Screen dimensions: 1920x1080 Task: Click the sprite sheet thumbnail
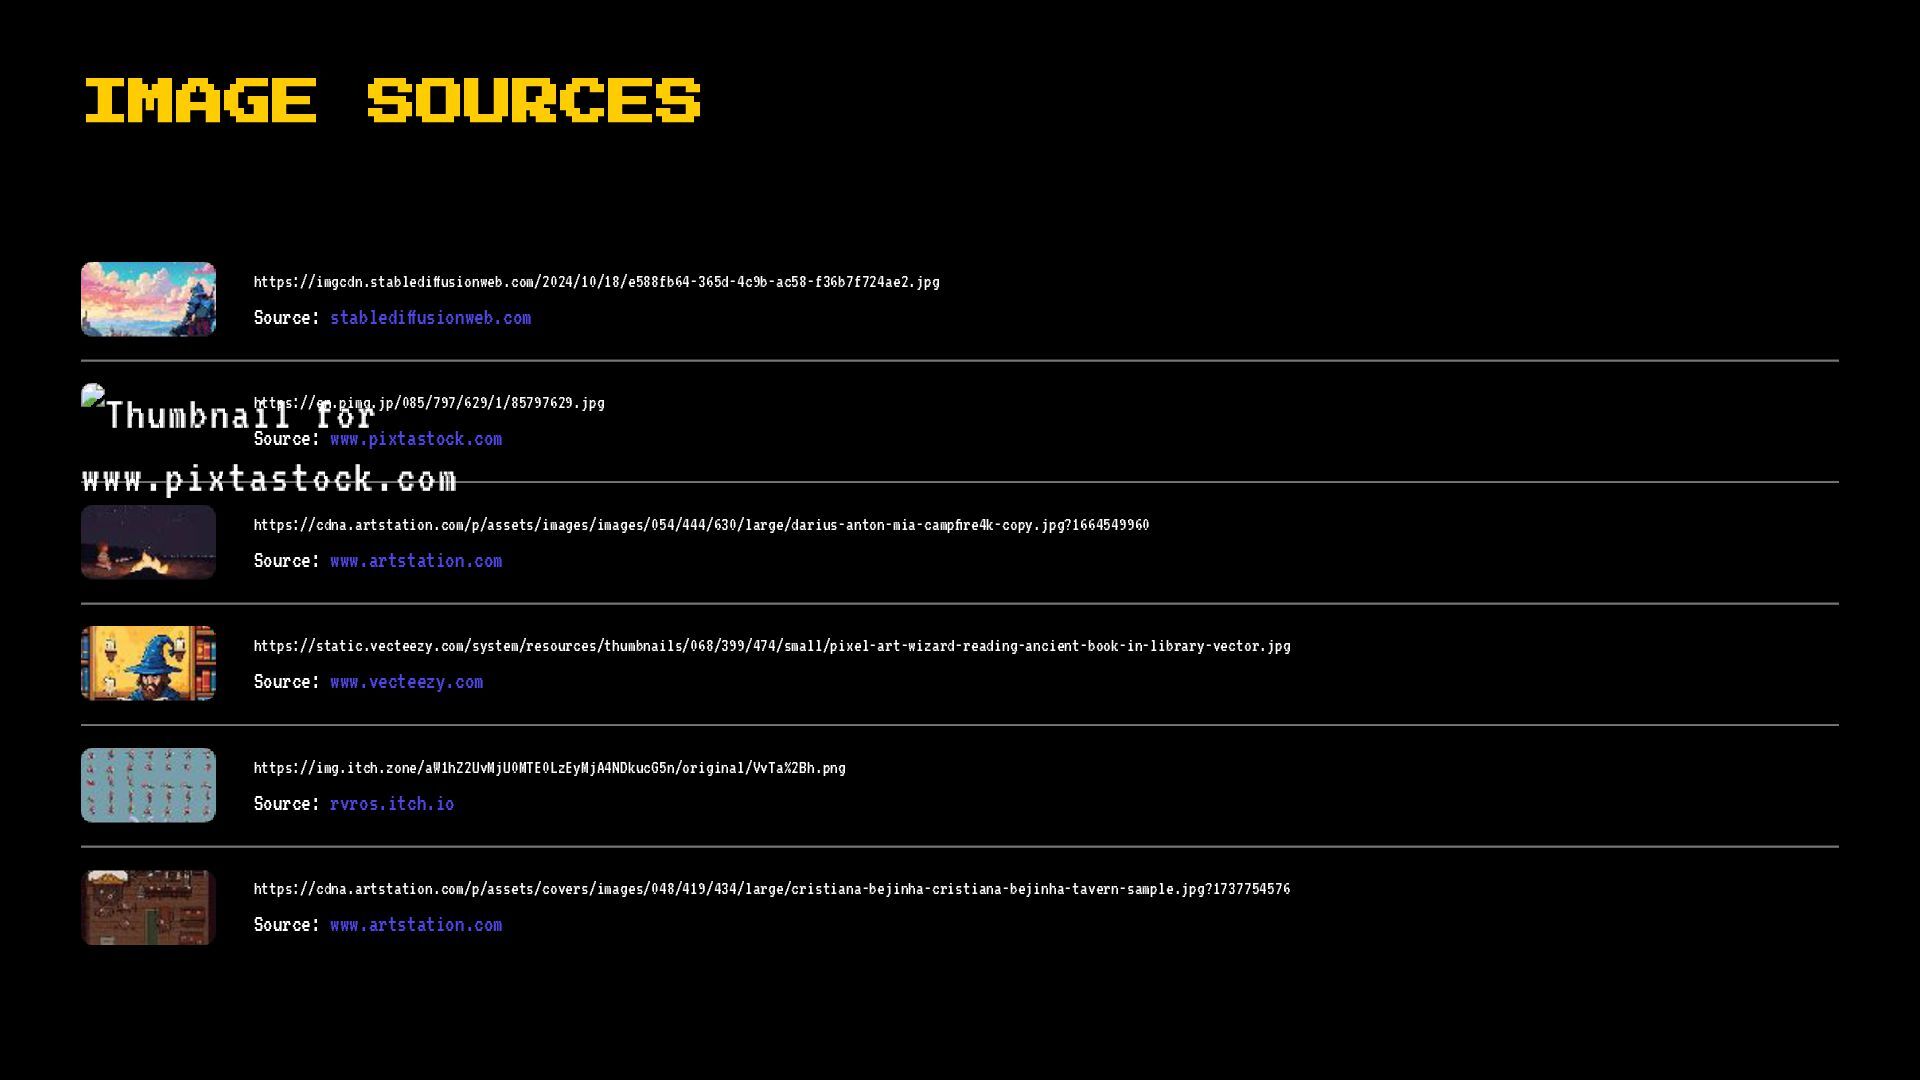148,785
